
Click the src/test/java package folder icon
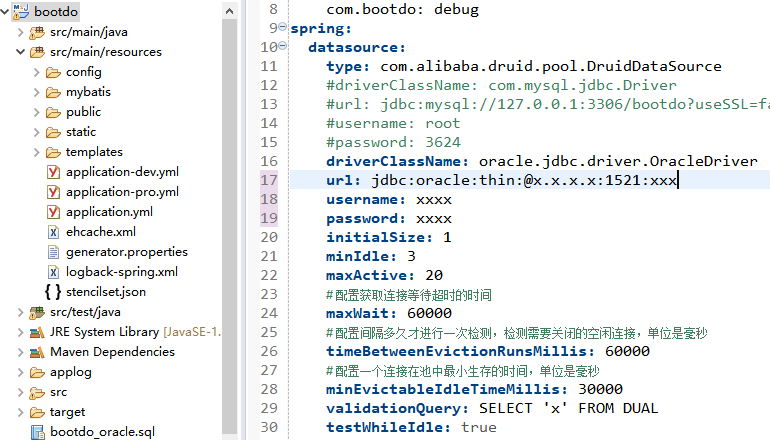(x=37, y=313)
